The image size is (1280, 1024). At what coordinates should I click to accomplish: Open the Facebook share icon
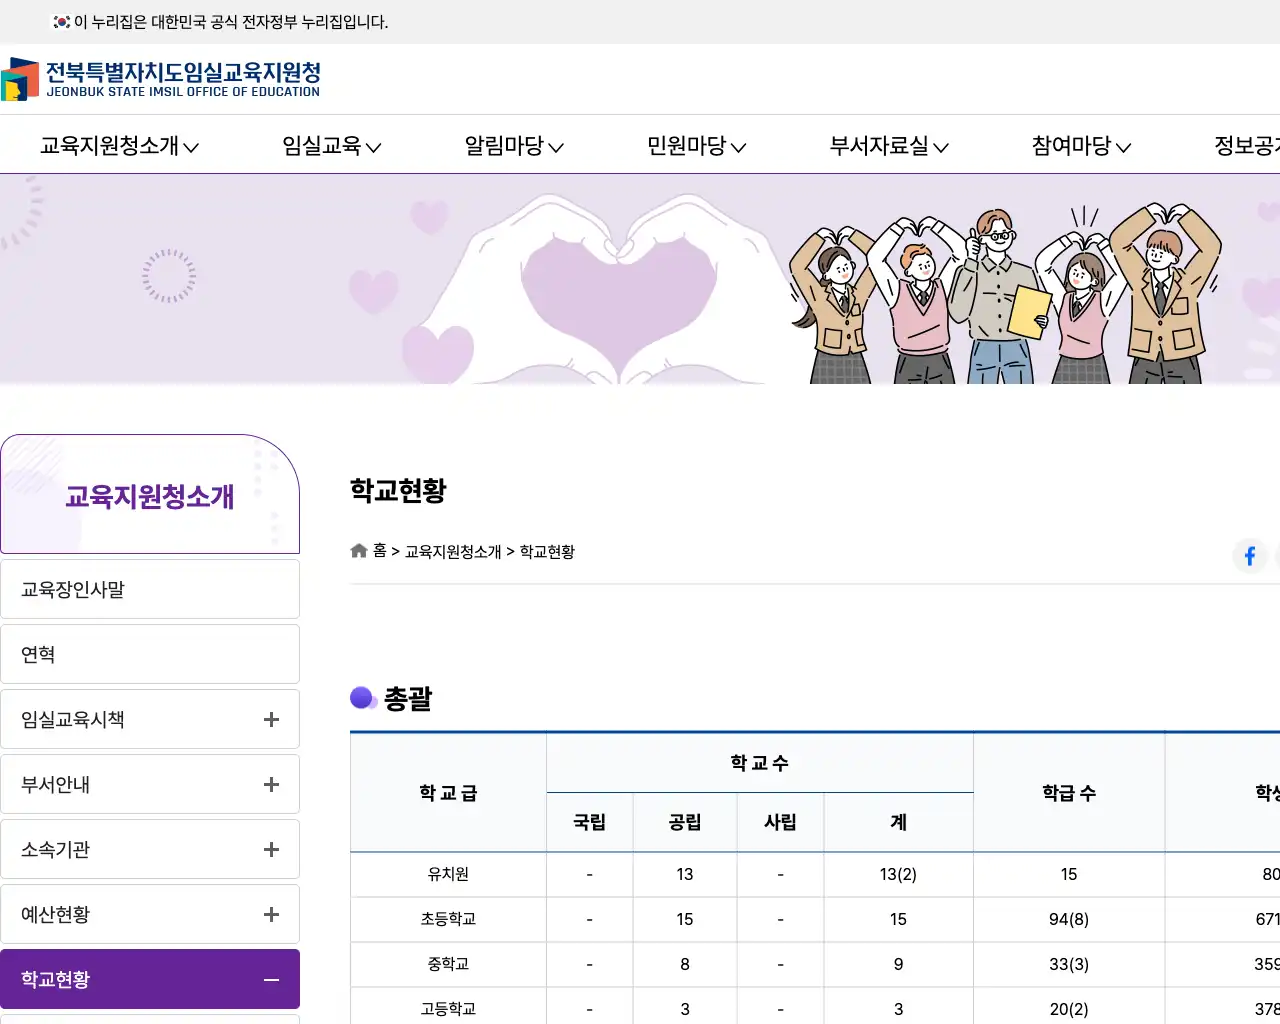click(x=1249, y=556)
